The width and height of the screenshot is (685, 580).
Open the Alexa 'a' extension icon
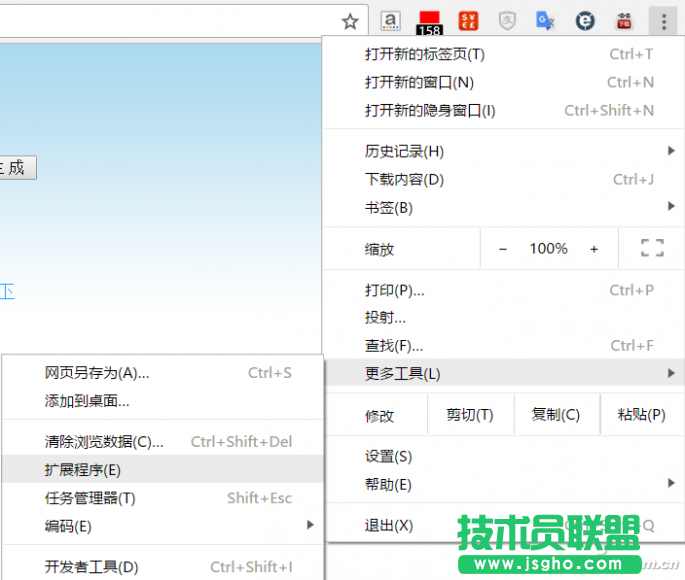[391, 21]
